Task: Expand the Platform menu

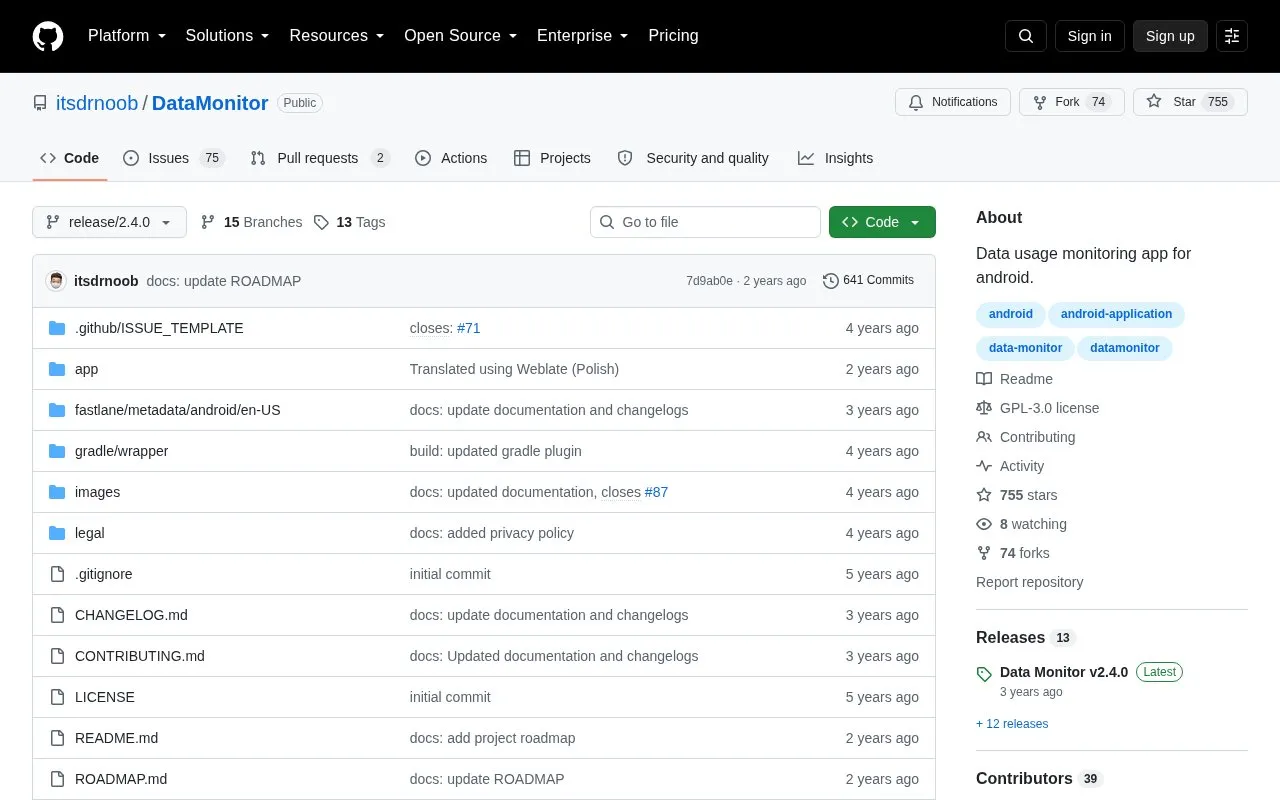Action: pos(127,36)
